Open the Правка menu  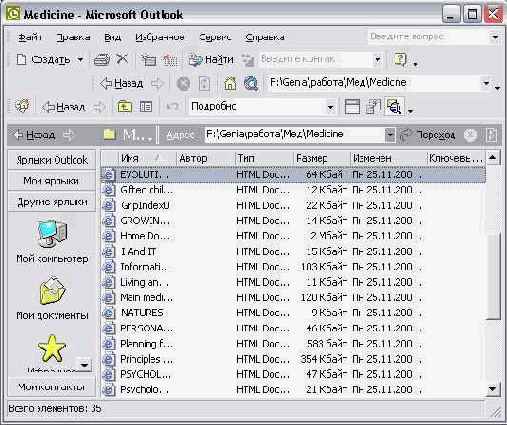(73, 37)
